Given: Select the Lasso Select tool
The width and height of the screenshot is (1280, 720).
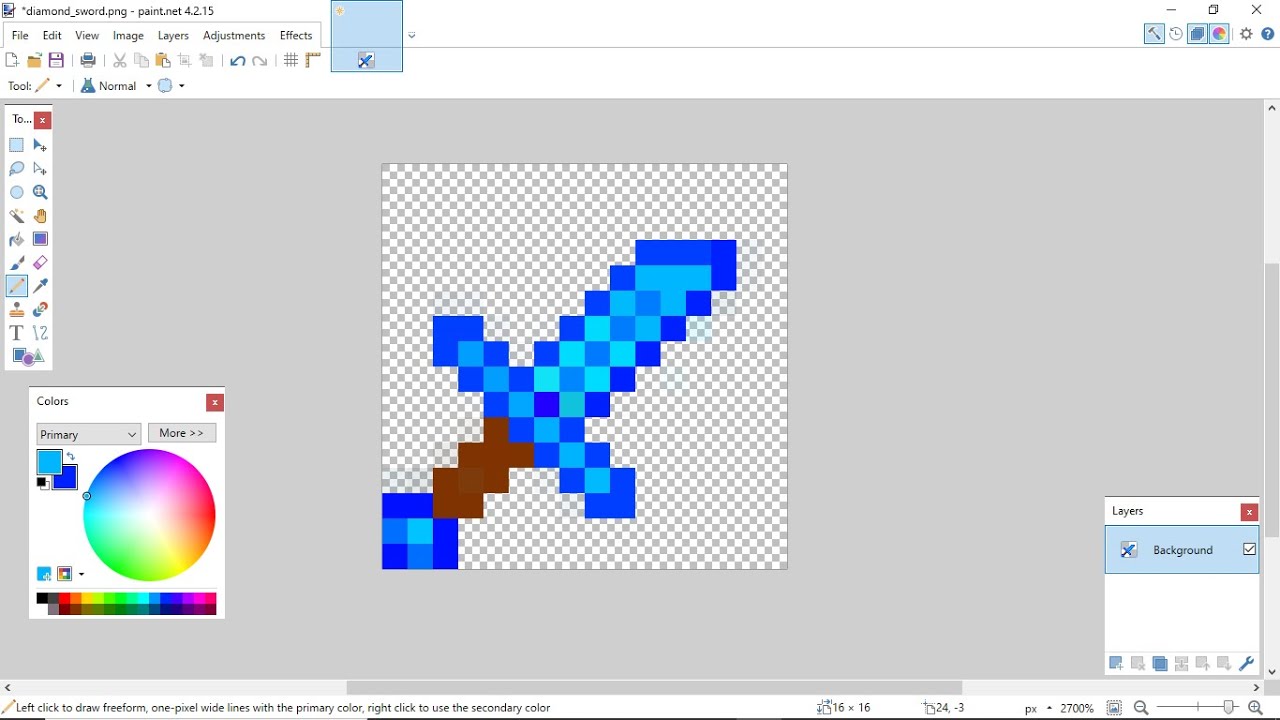Looking at the screenshot, I should [x=17, y=169].
